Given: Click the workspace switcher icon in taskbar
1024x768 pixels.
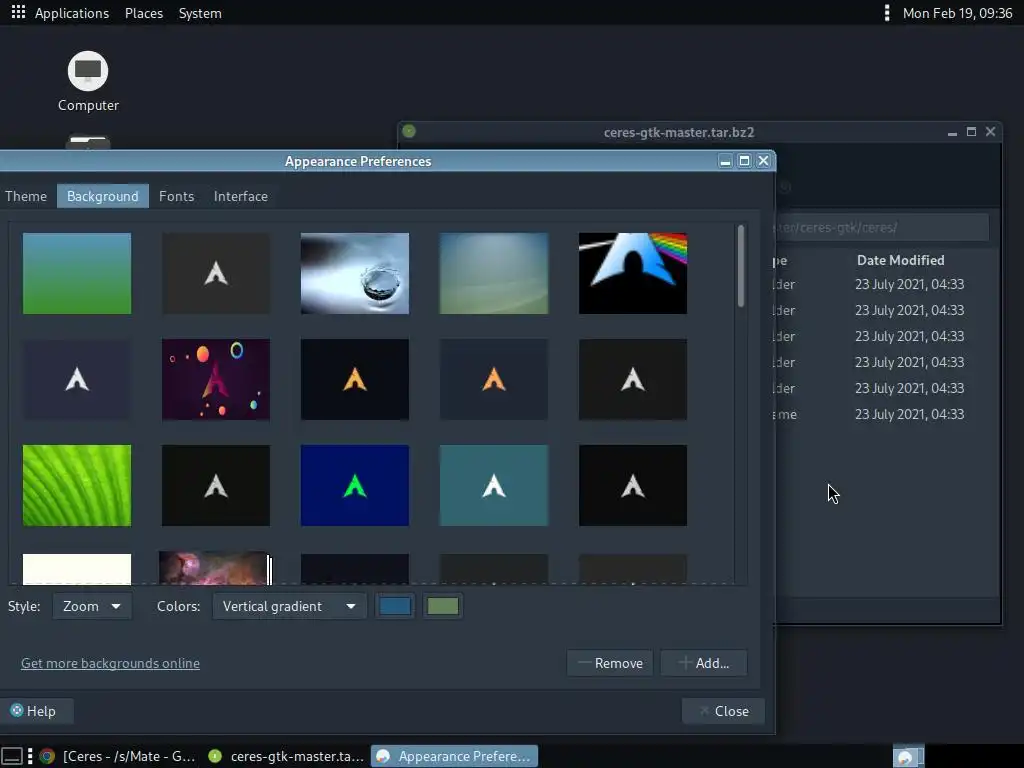Looking at the screenshot, I should (x=908, y=756).
